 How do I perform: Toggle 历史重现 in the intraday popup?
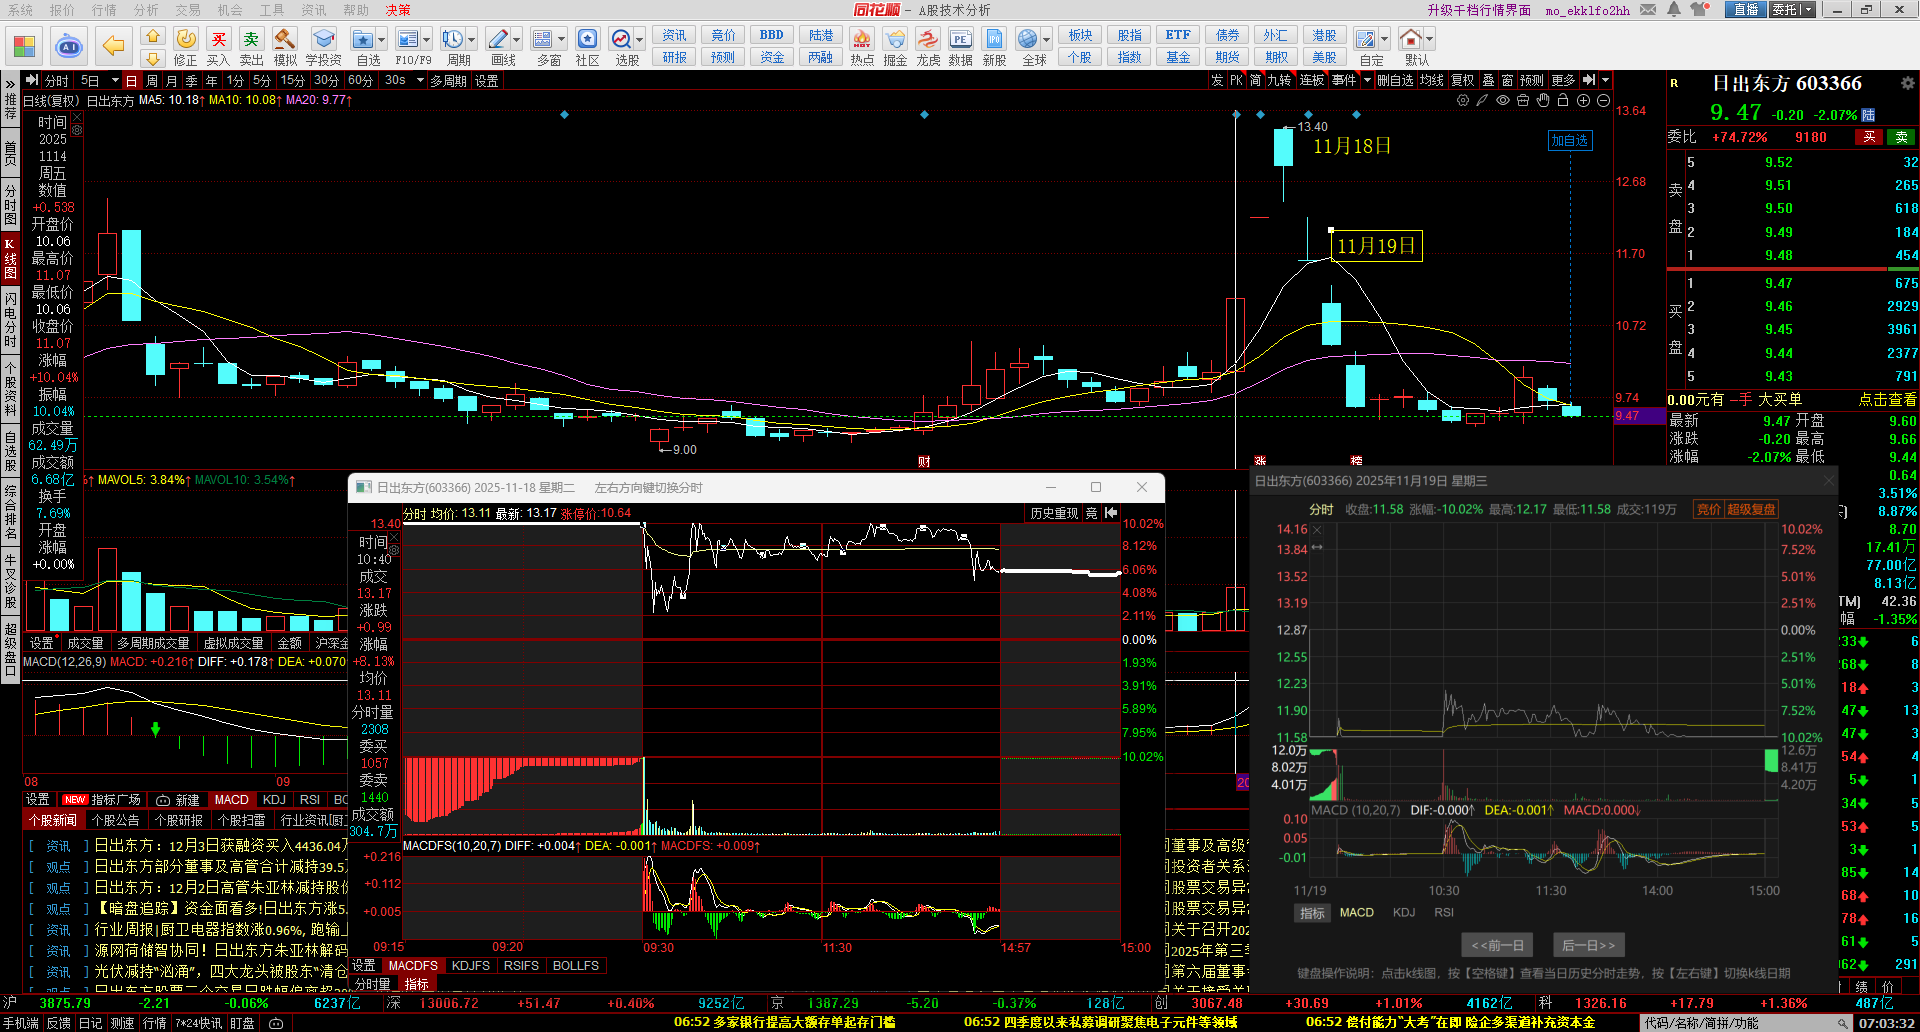(x=1054, y=513)
